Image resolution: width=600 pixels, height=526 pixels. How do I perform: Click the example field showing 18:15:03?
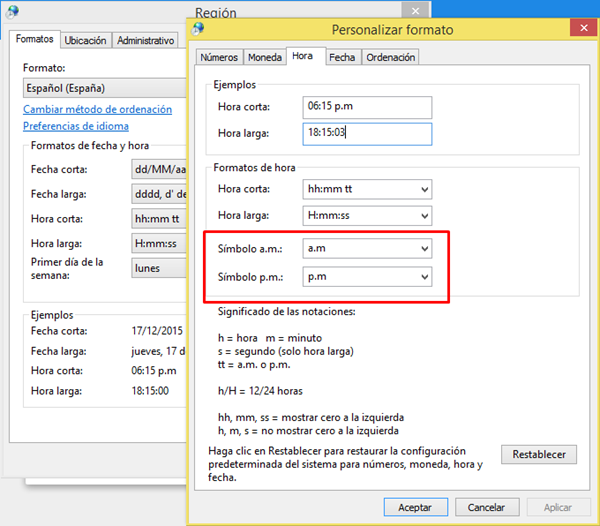[366, 133]
